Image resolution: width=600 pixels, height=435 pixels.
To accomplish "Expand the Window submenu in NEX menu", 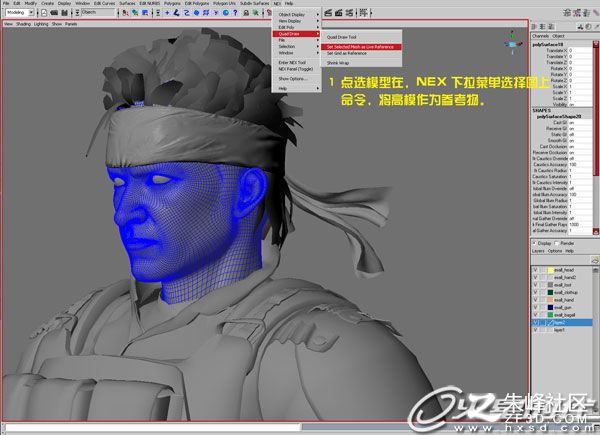I will [x=297, y=53].
